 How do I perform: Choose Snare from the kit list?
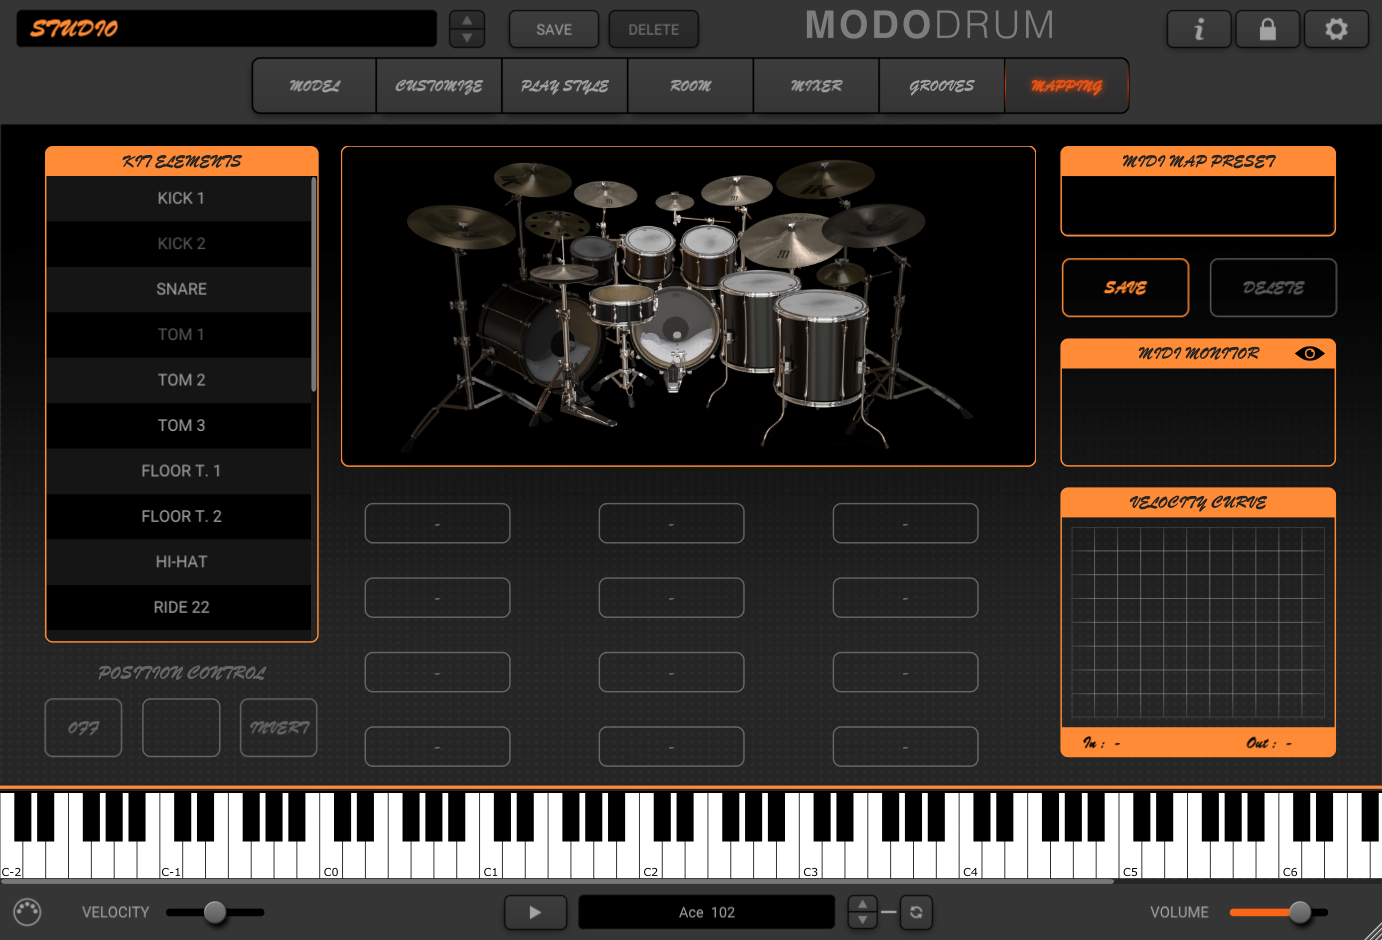[x=180, y=289]
